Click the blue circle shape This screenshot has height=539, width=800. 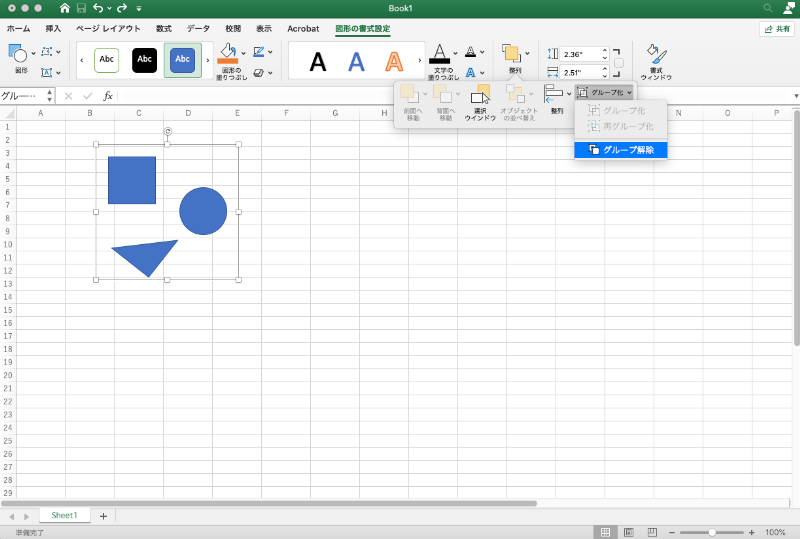tap(203, 211)
